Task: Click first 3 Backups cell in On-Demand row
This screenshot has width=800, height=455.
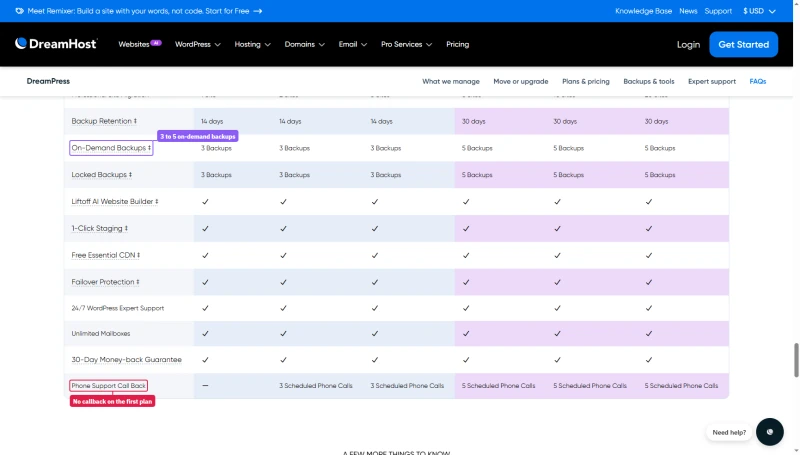Action: [216, 148]
